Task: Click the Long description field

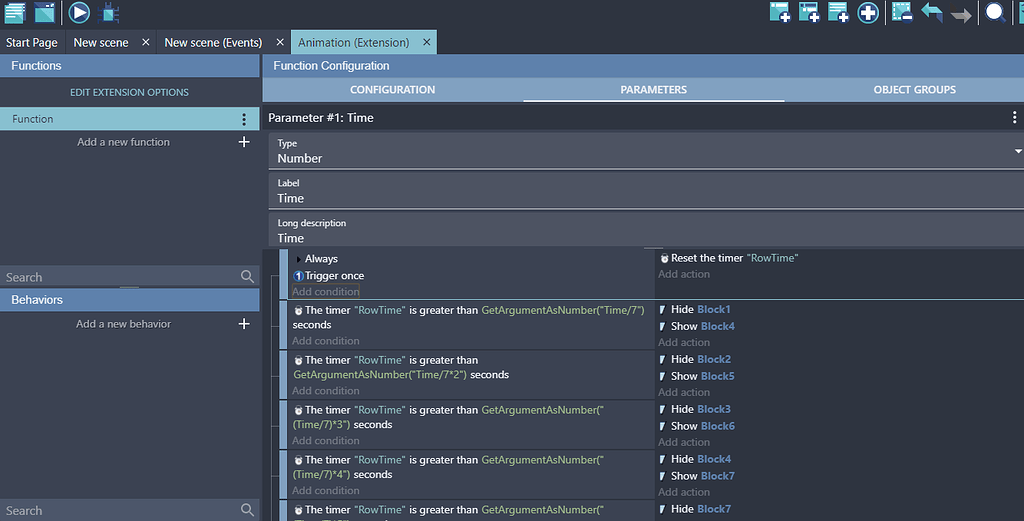Action: tap(646, 230)
